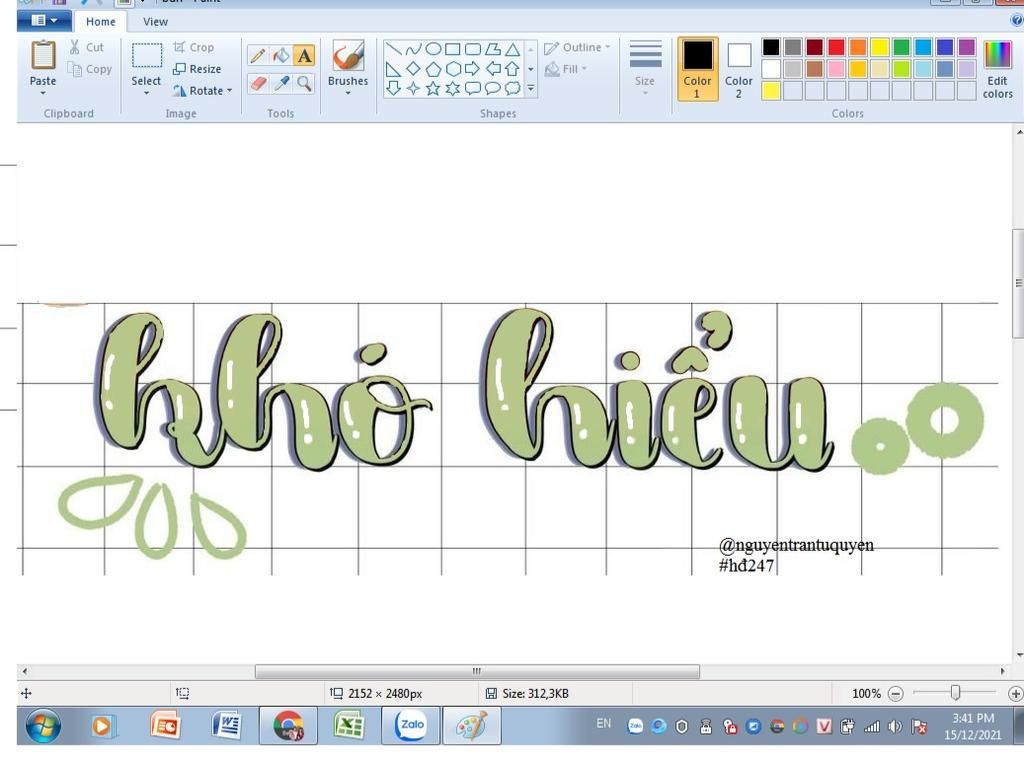Activate the Color 2 button
This screenshot has height=769, width=1024.
[739, 69]
